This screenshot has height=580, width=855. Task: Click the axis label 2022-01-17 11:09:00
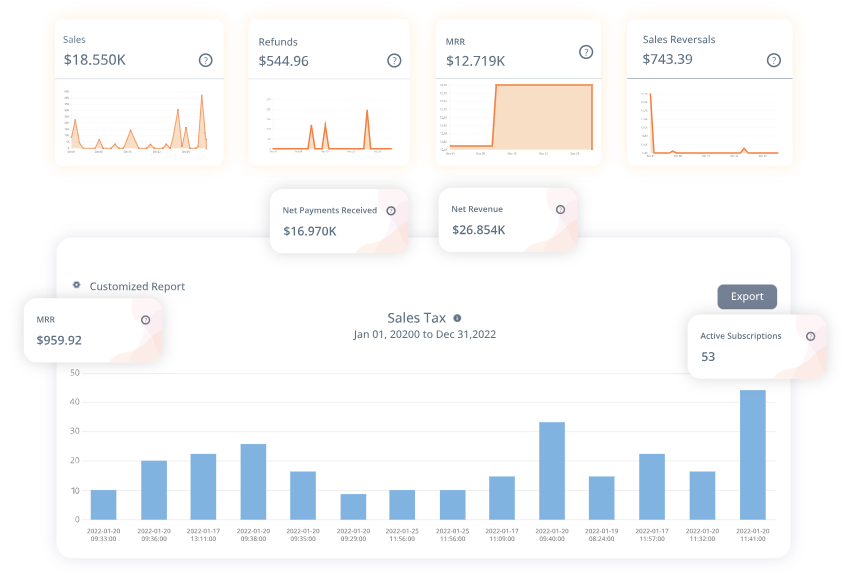pyautogui.click(x=502, y=535)
